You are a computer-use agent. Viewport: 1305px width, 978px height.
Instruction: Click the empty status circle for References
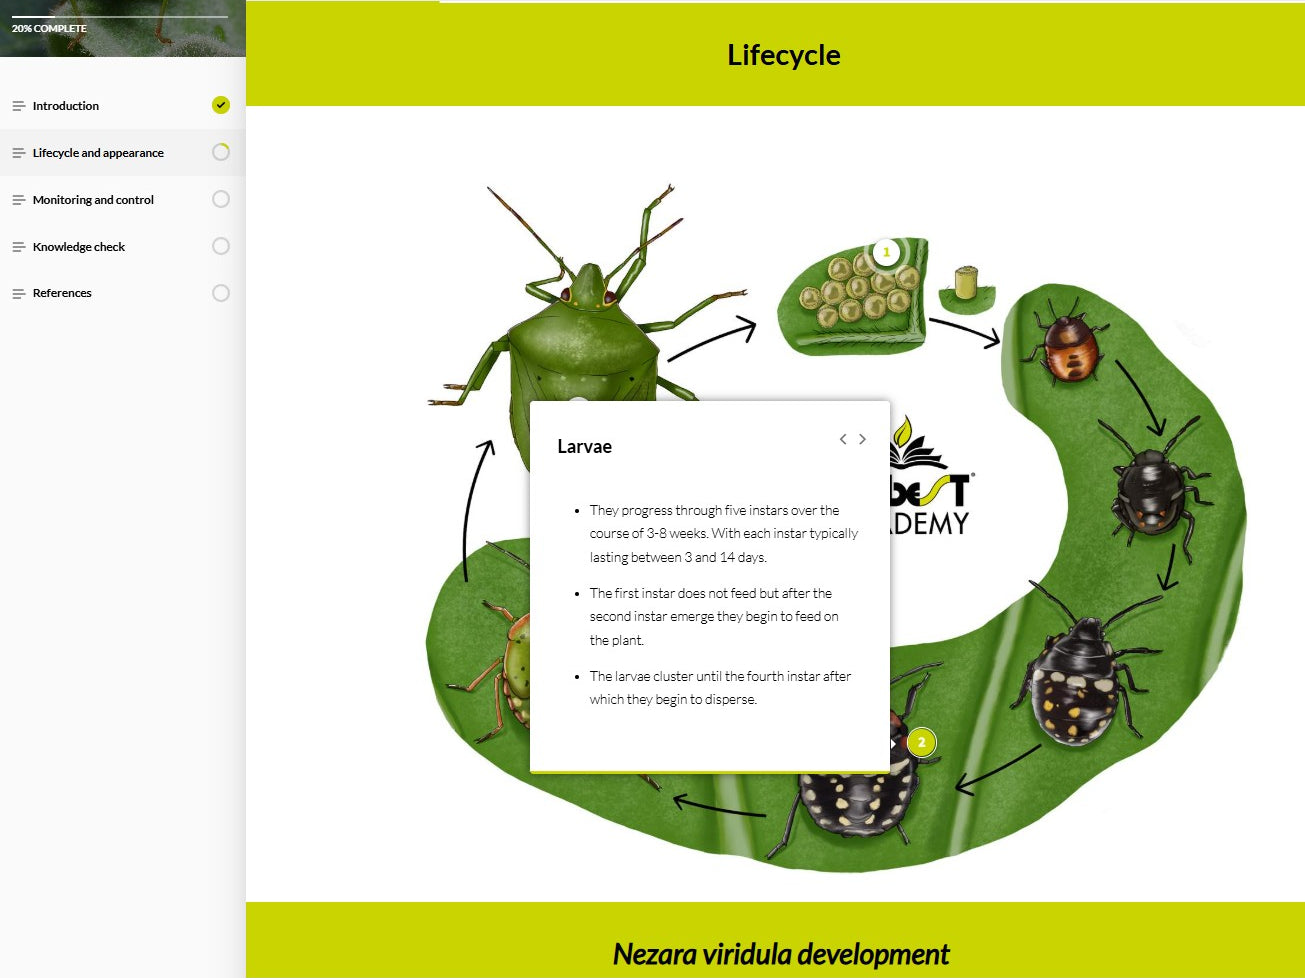pyautogui.click(x=221, y=293)
